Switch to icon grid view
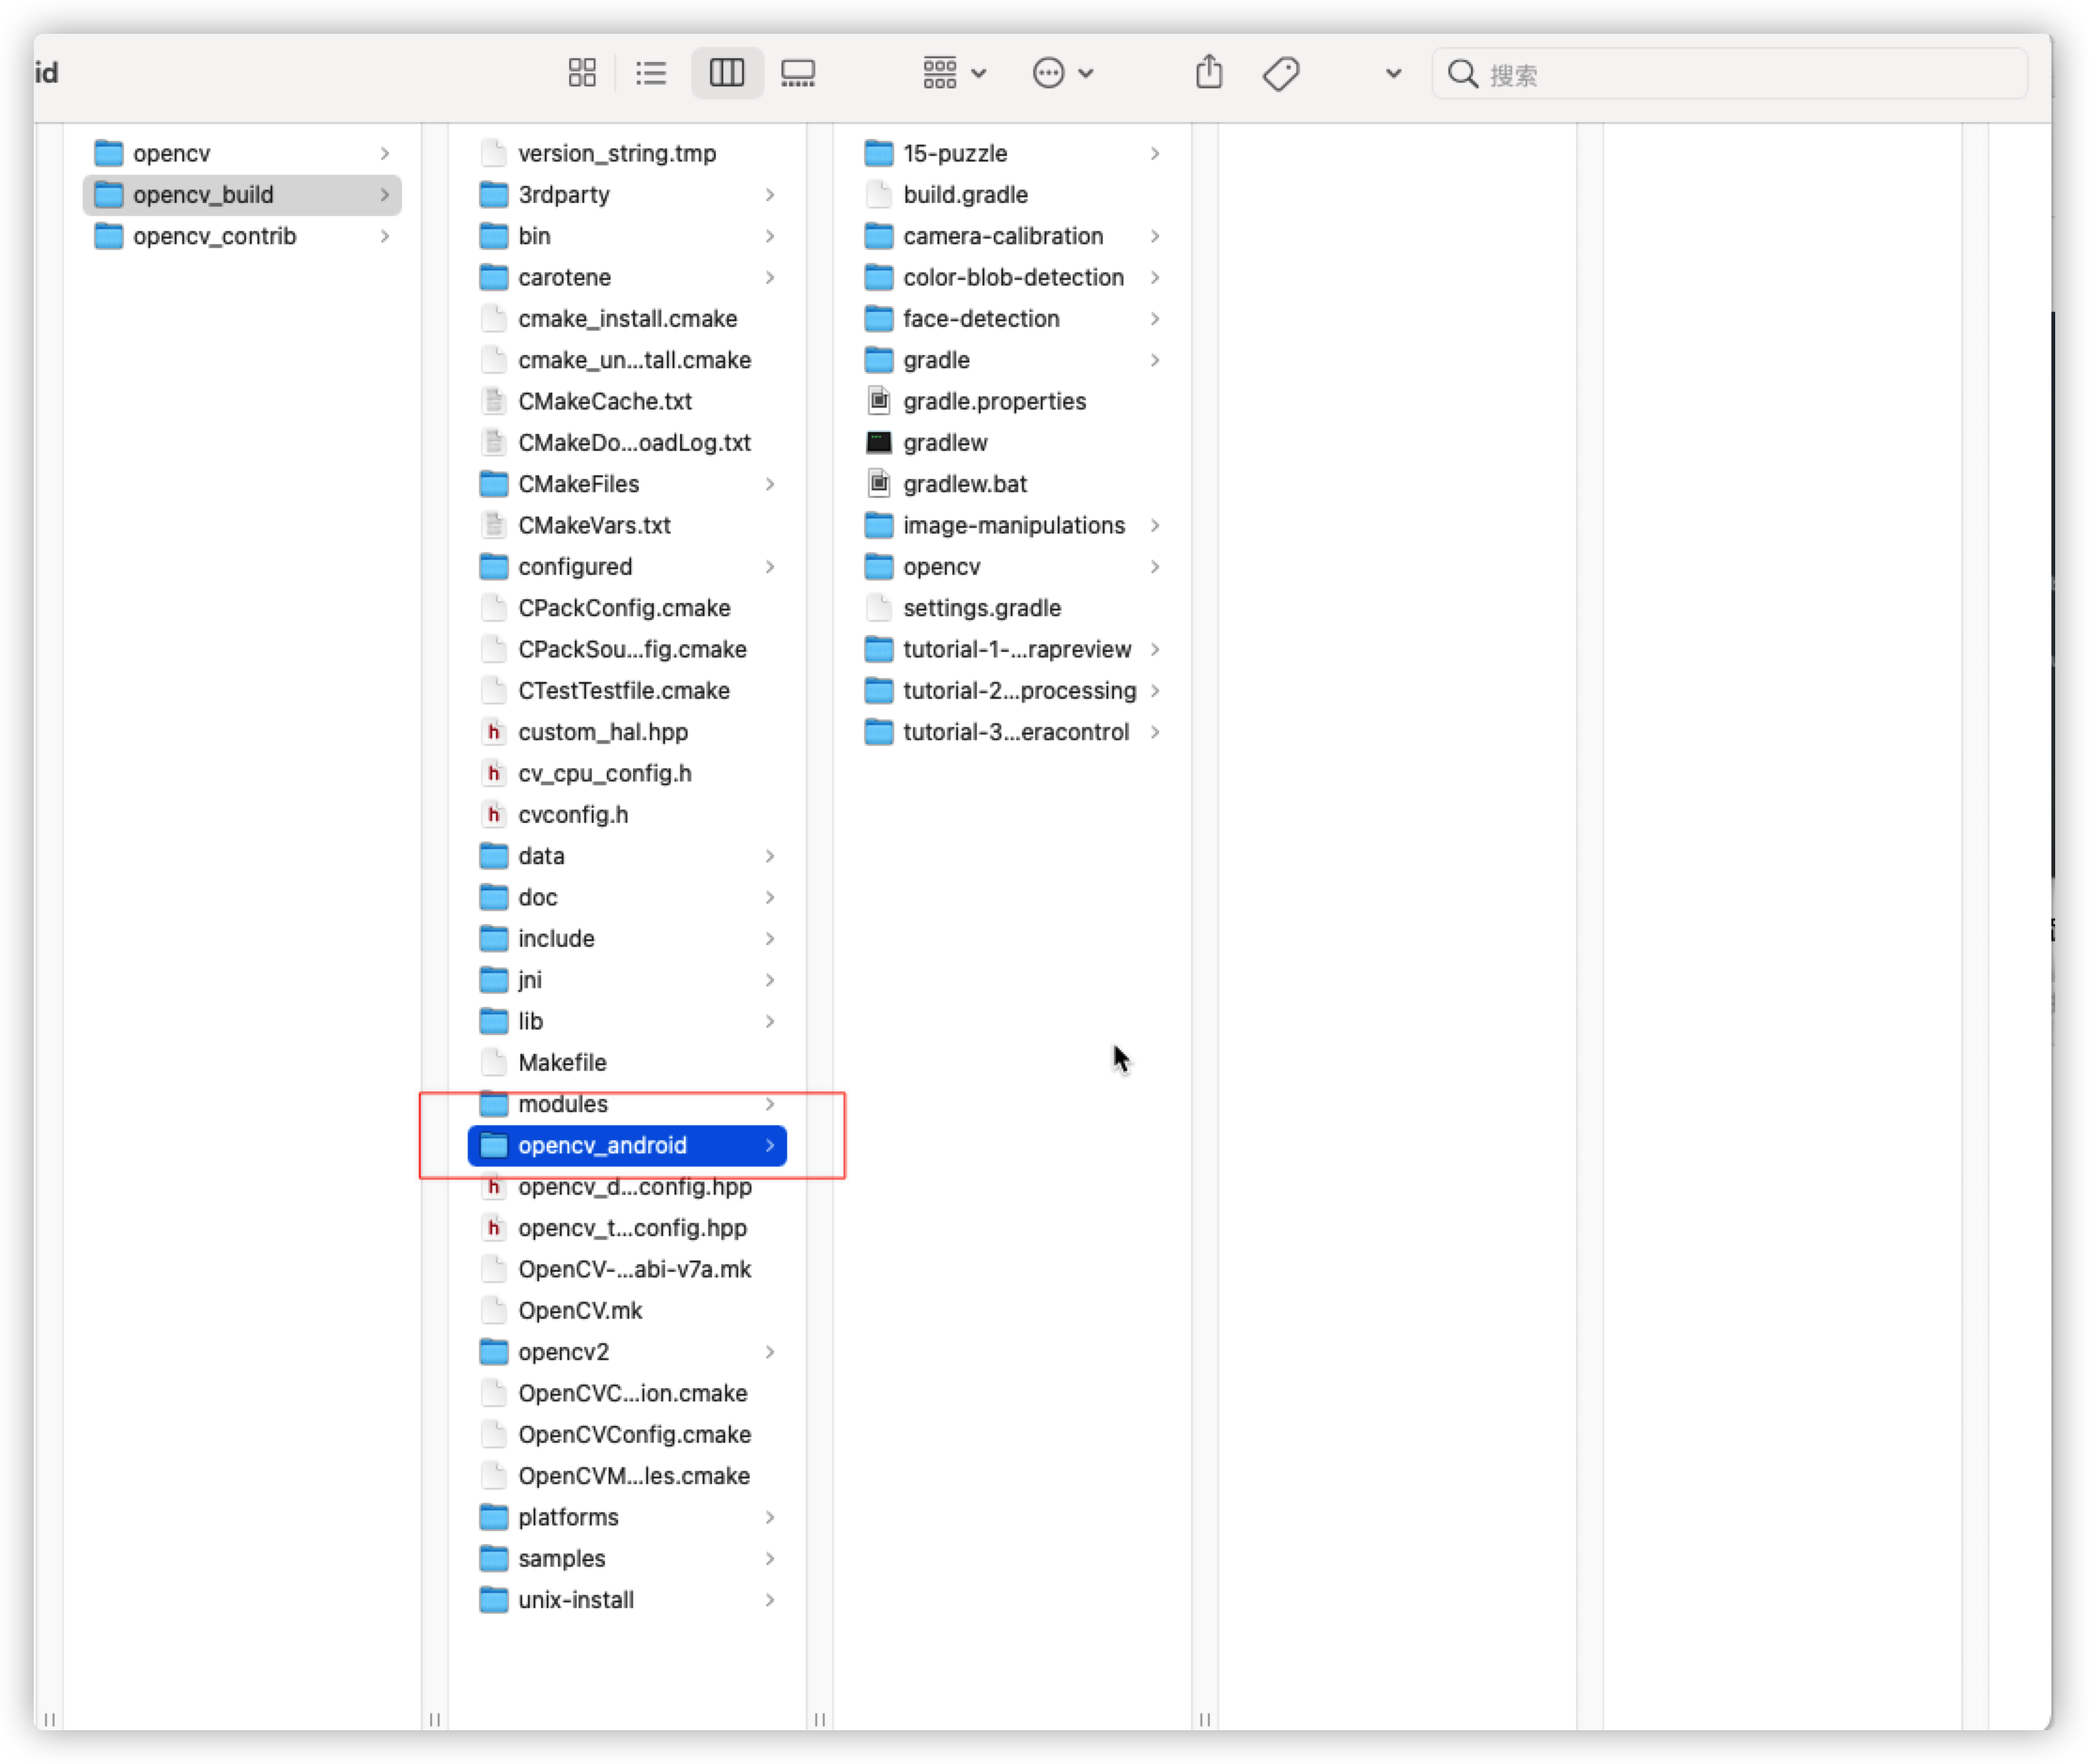 click(x=581, y=73)
